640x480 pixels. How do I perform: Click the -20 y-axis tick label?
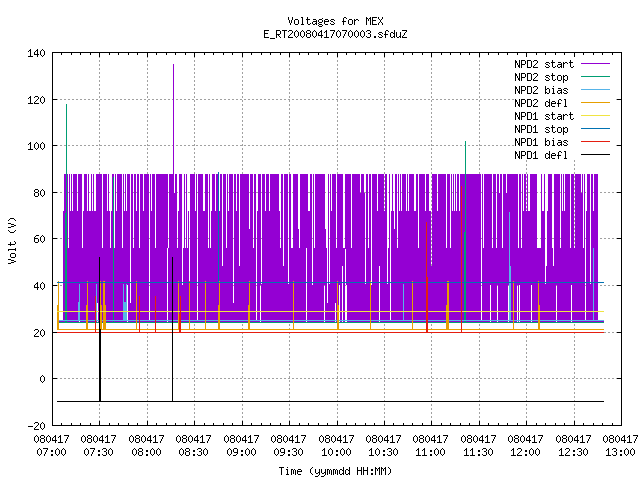(36, 426)
